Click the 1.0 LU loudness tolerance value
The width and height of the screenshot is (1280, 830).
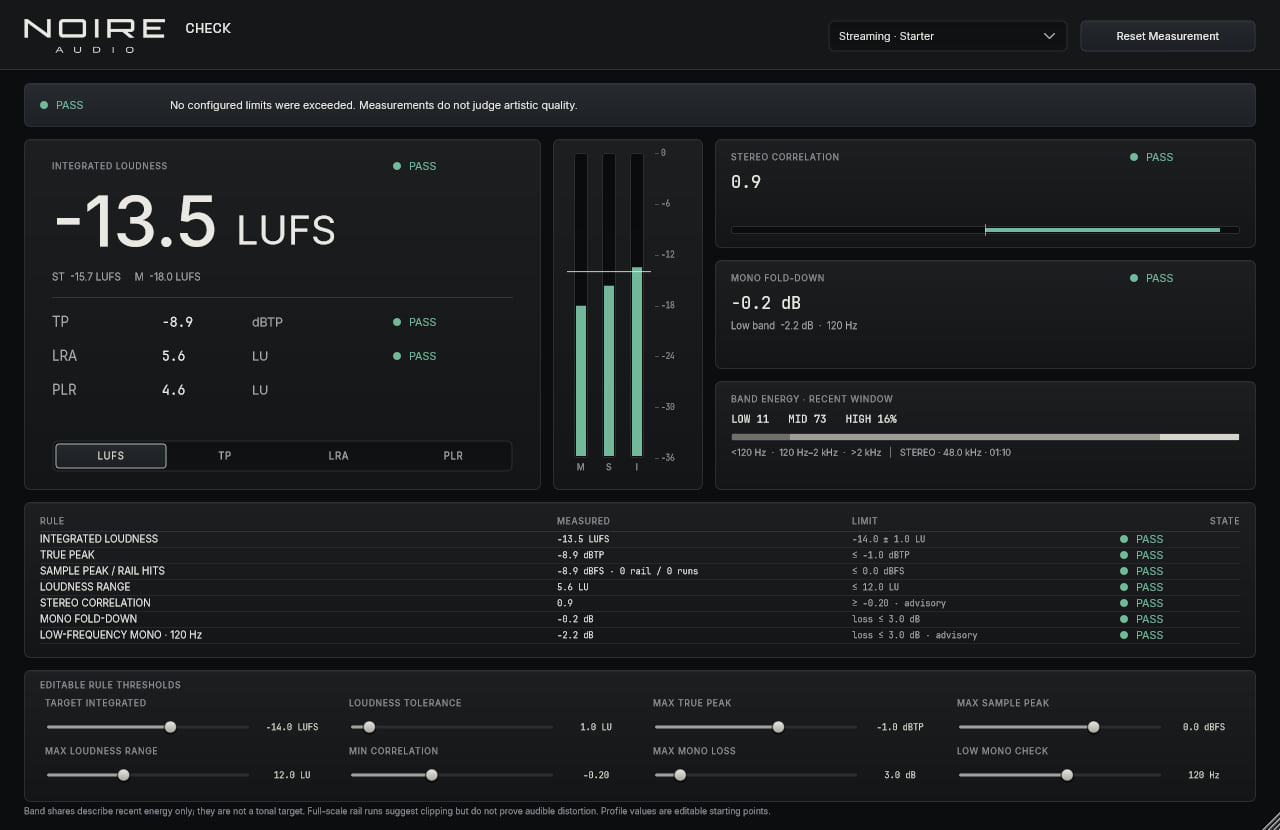coord(596,727)
